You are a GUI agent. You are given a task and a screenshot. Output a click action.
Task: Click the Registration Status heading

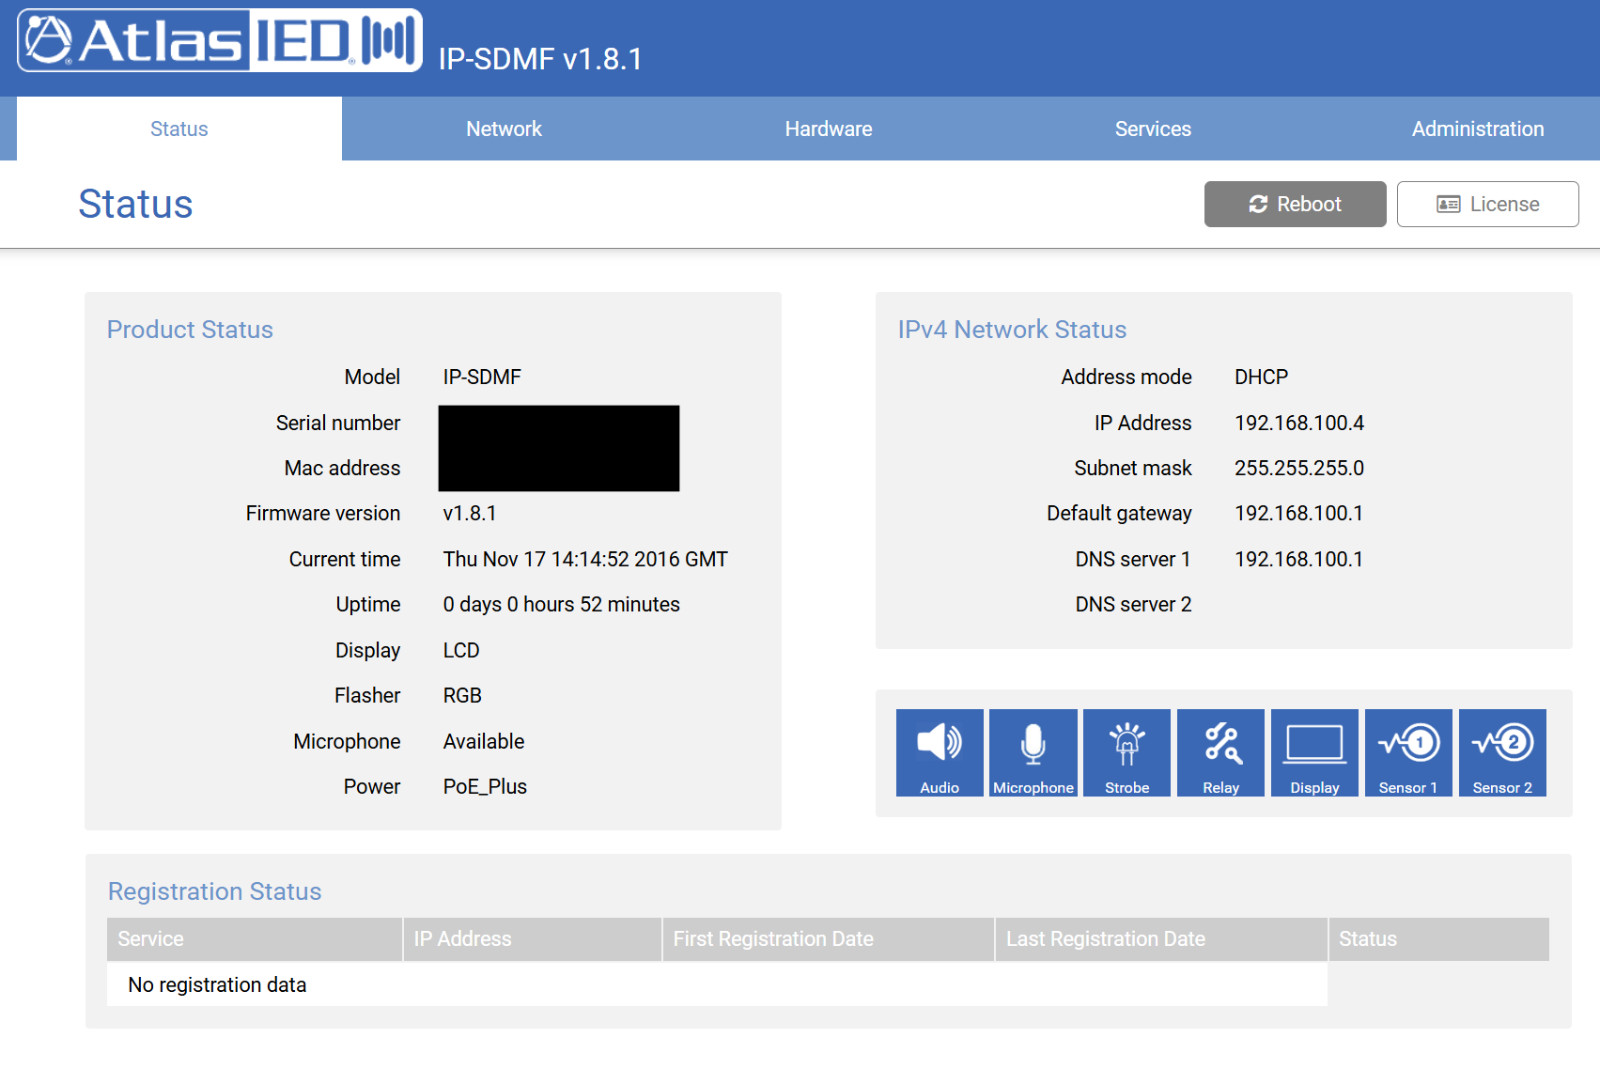pos(215,892)
